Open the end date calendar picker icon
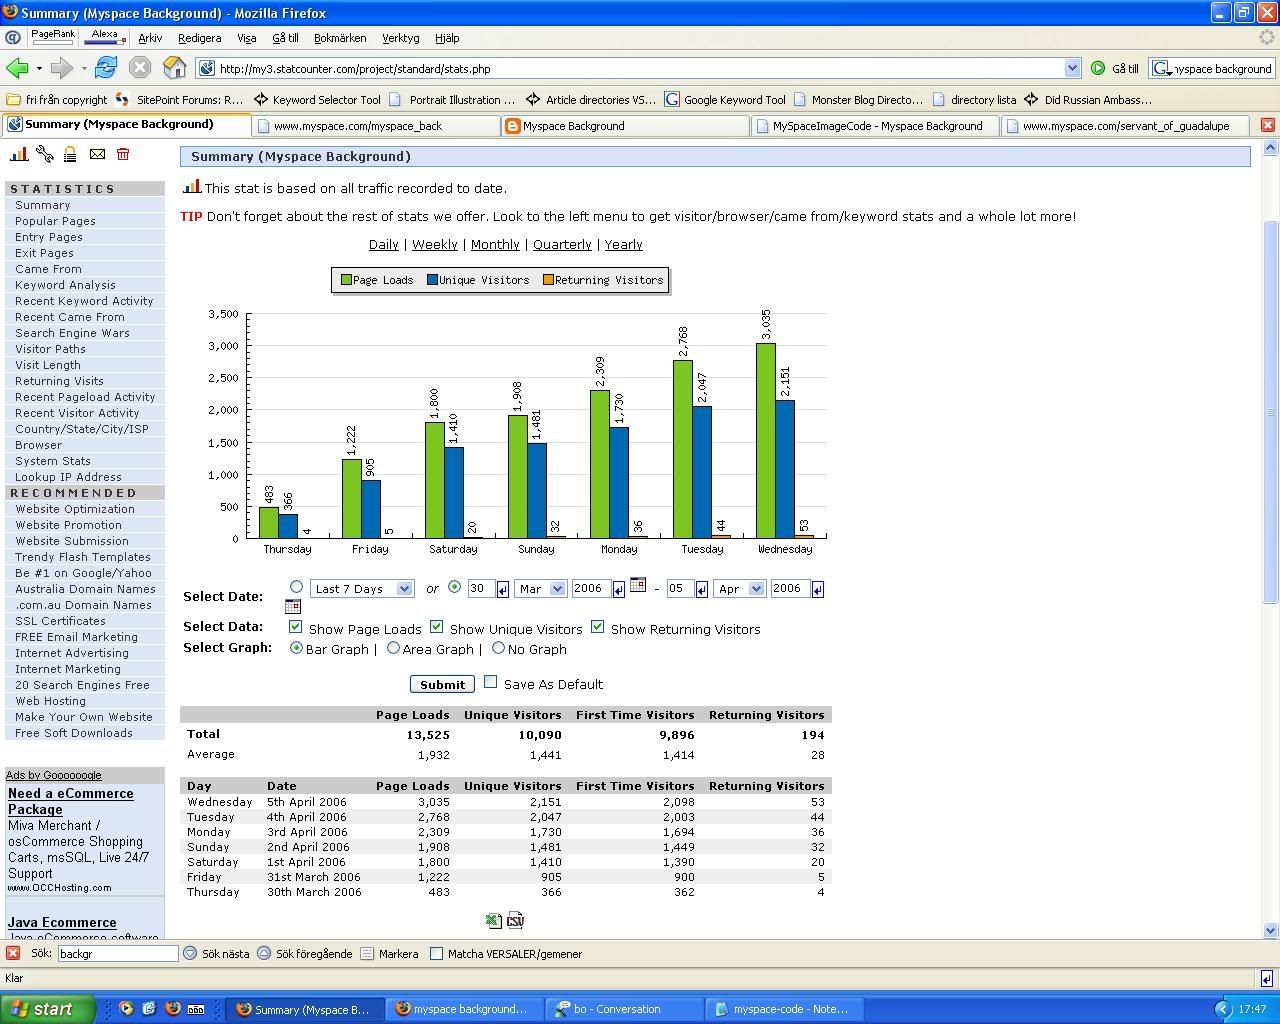This screenshot has width=1280, height=1024. click(x=292, y=606)
